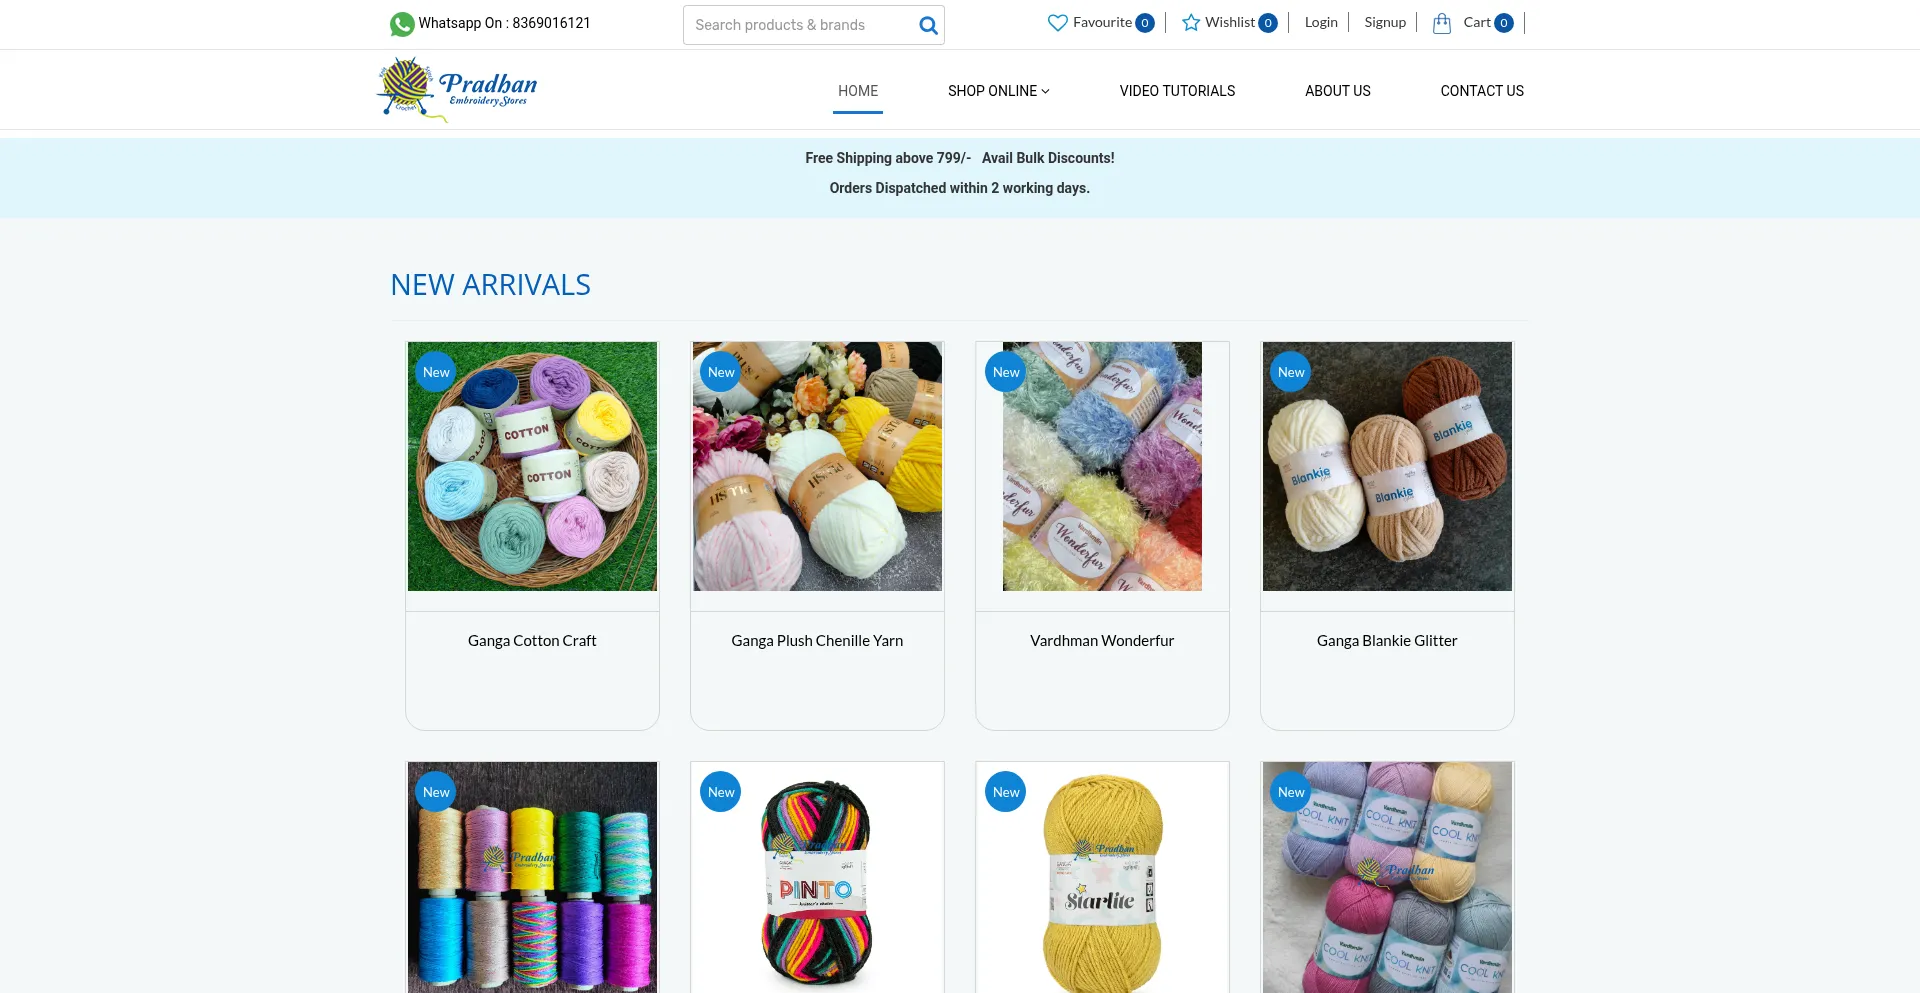Select the Vardhman Wonderfur product image
The width and height of the screenshot is (1920, 993).
1102,466
